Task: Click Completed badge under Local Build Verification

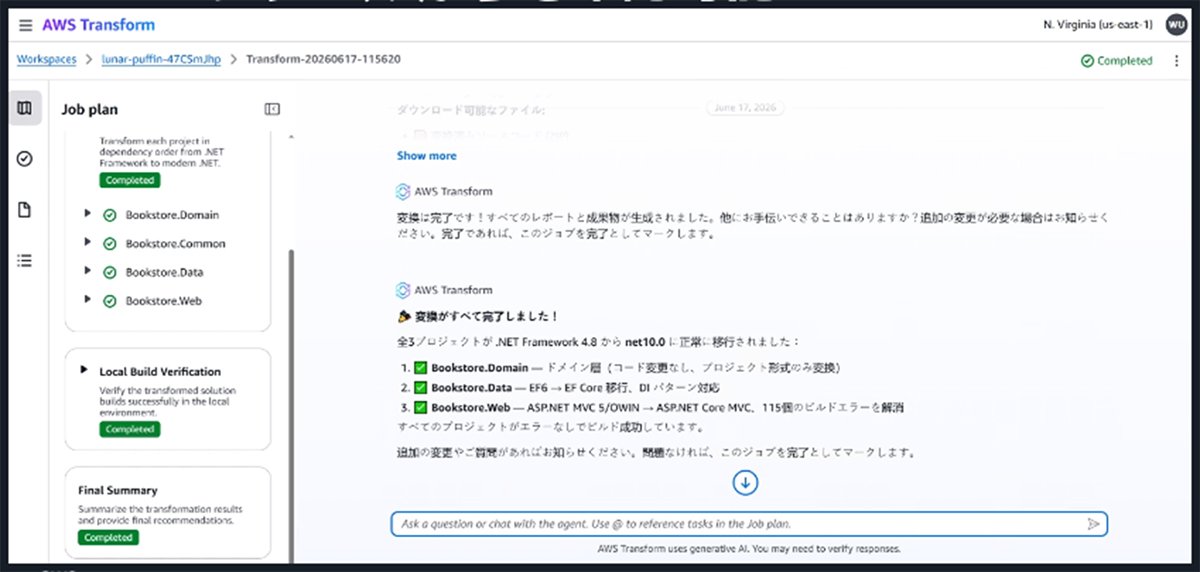Action: (130, 429)
